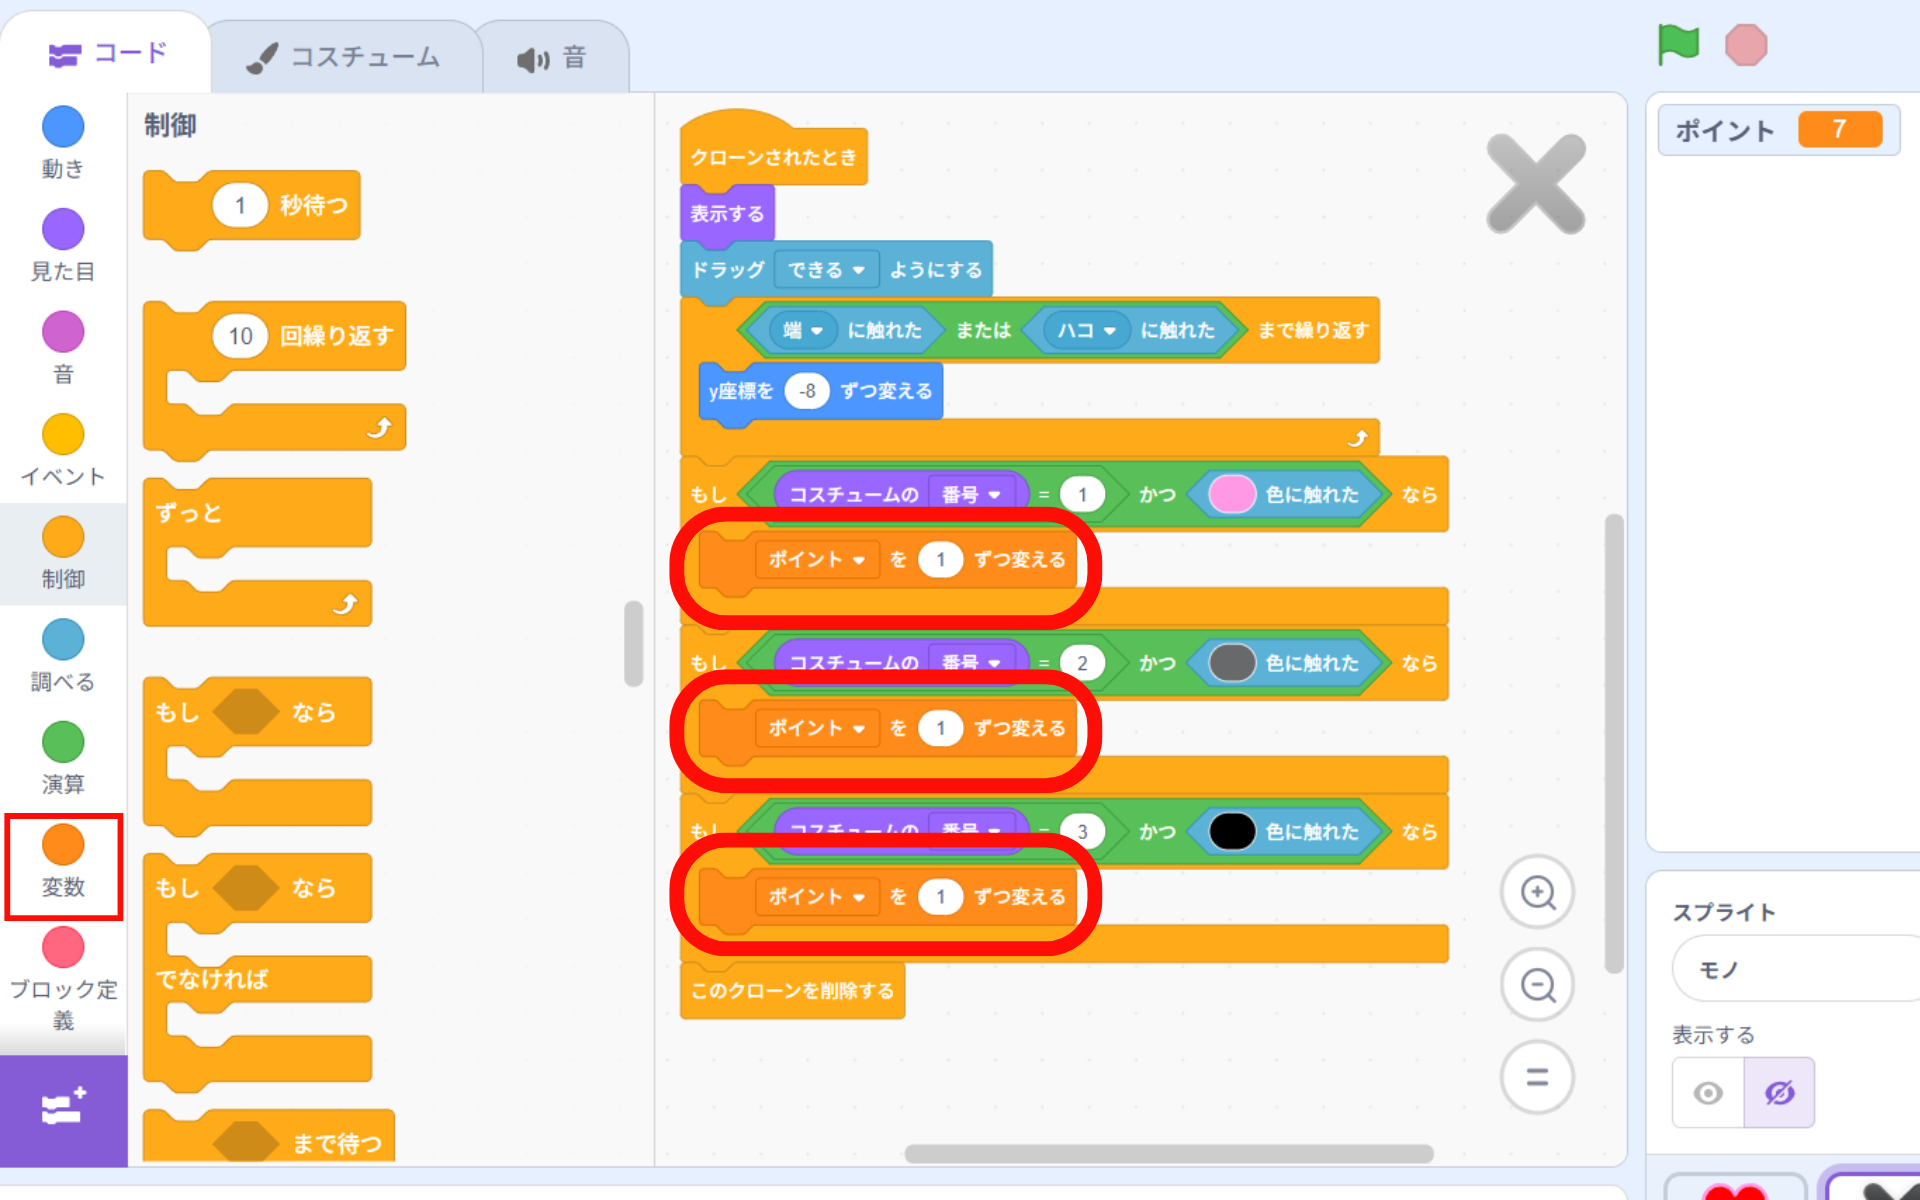Click the green flag to run
Image resolution: width=1920 pixels, height=1200 pixels.
coord(1677,45)
